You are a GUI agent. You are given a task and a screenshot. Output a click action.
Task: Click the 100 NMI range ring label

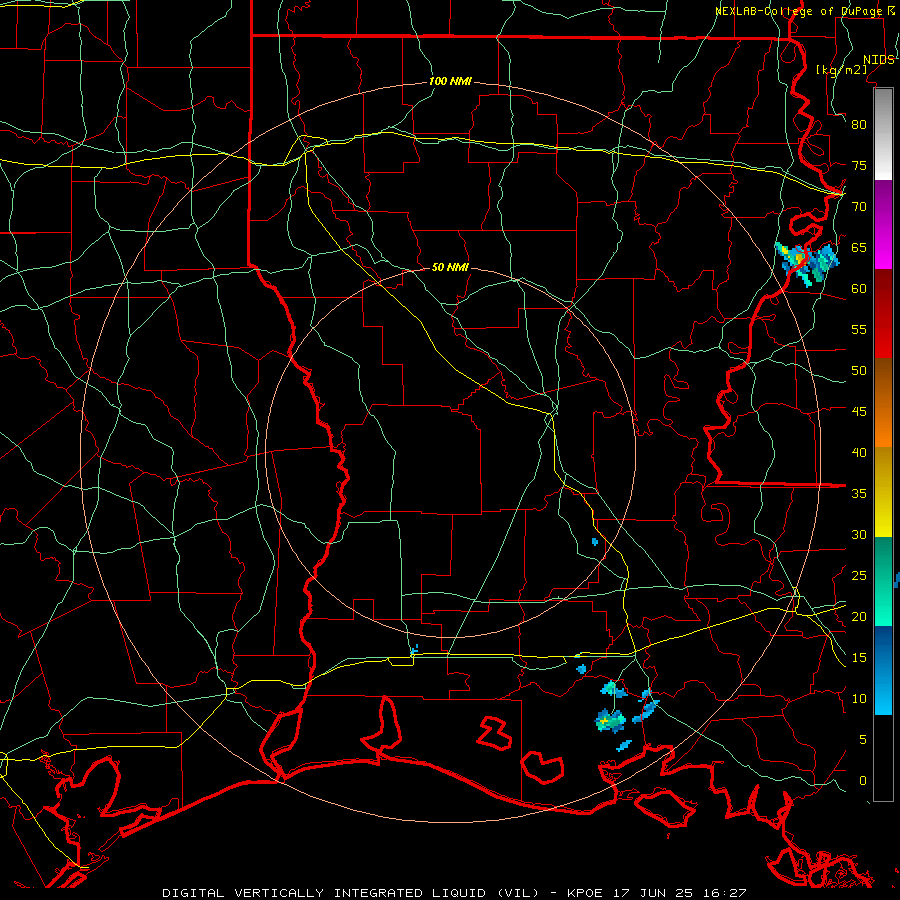click(x=450, y=82)
